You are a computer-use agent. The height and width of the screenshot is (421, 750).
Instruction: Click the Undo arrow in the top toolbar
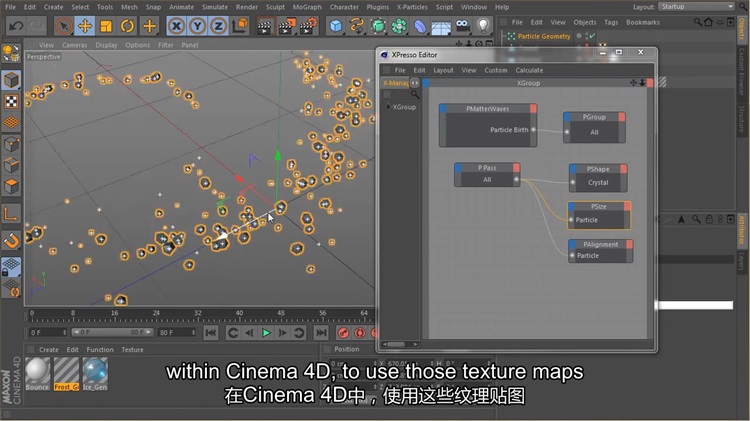(x=15, y=26)
